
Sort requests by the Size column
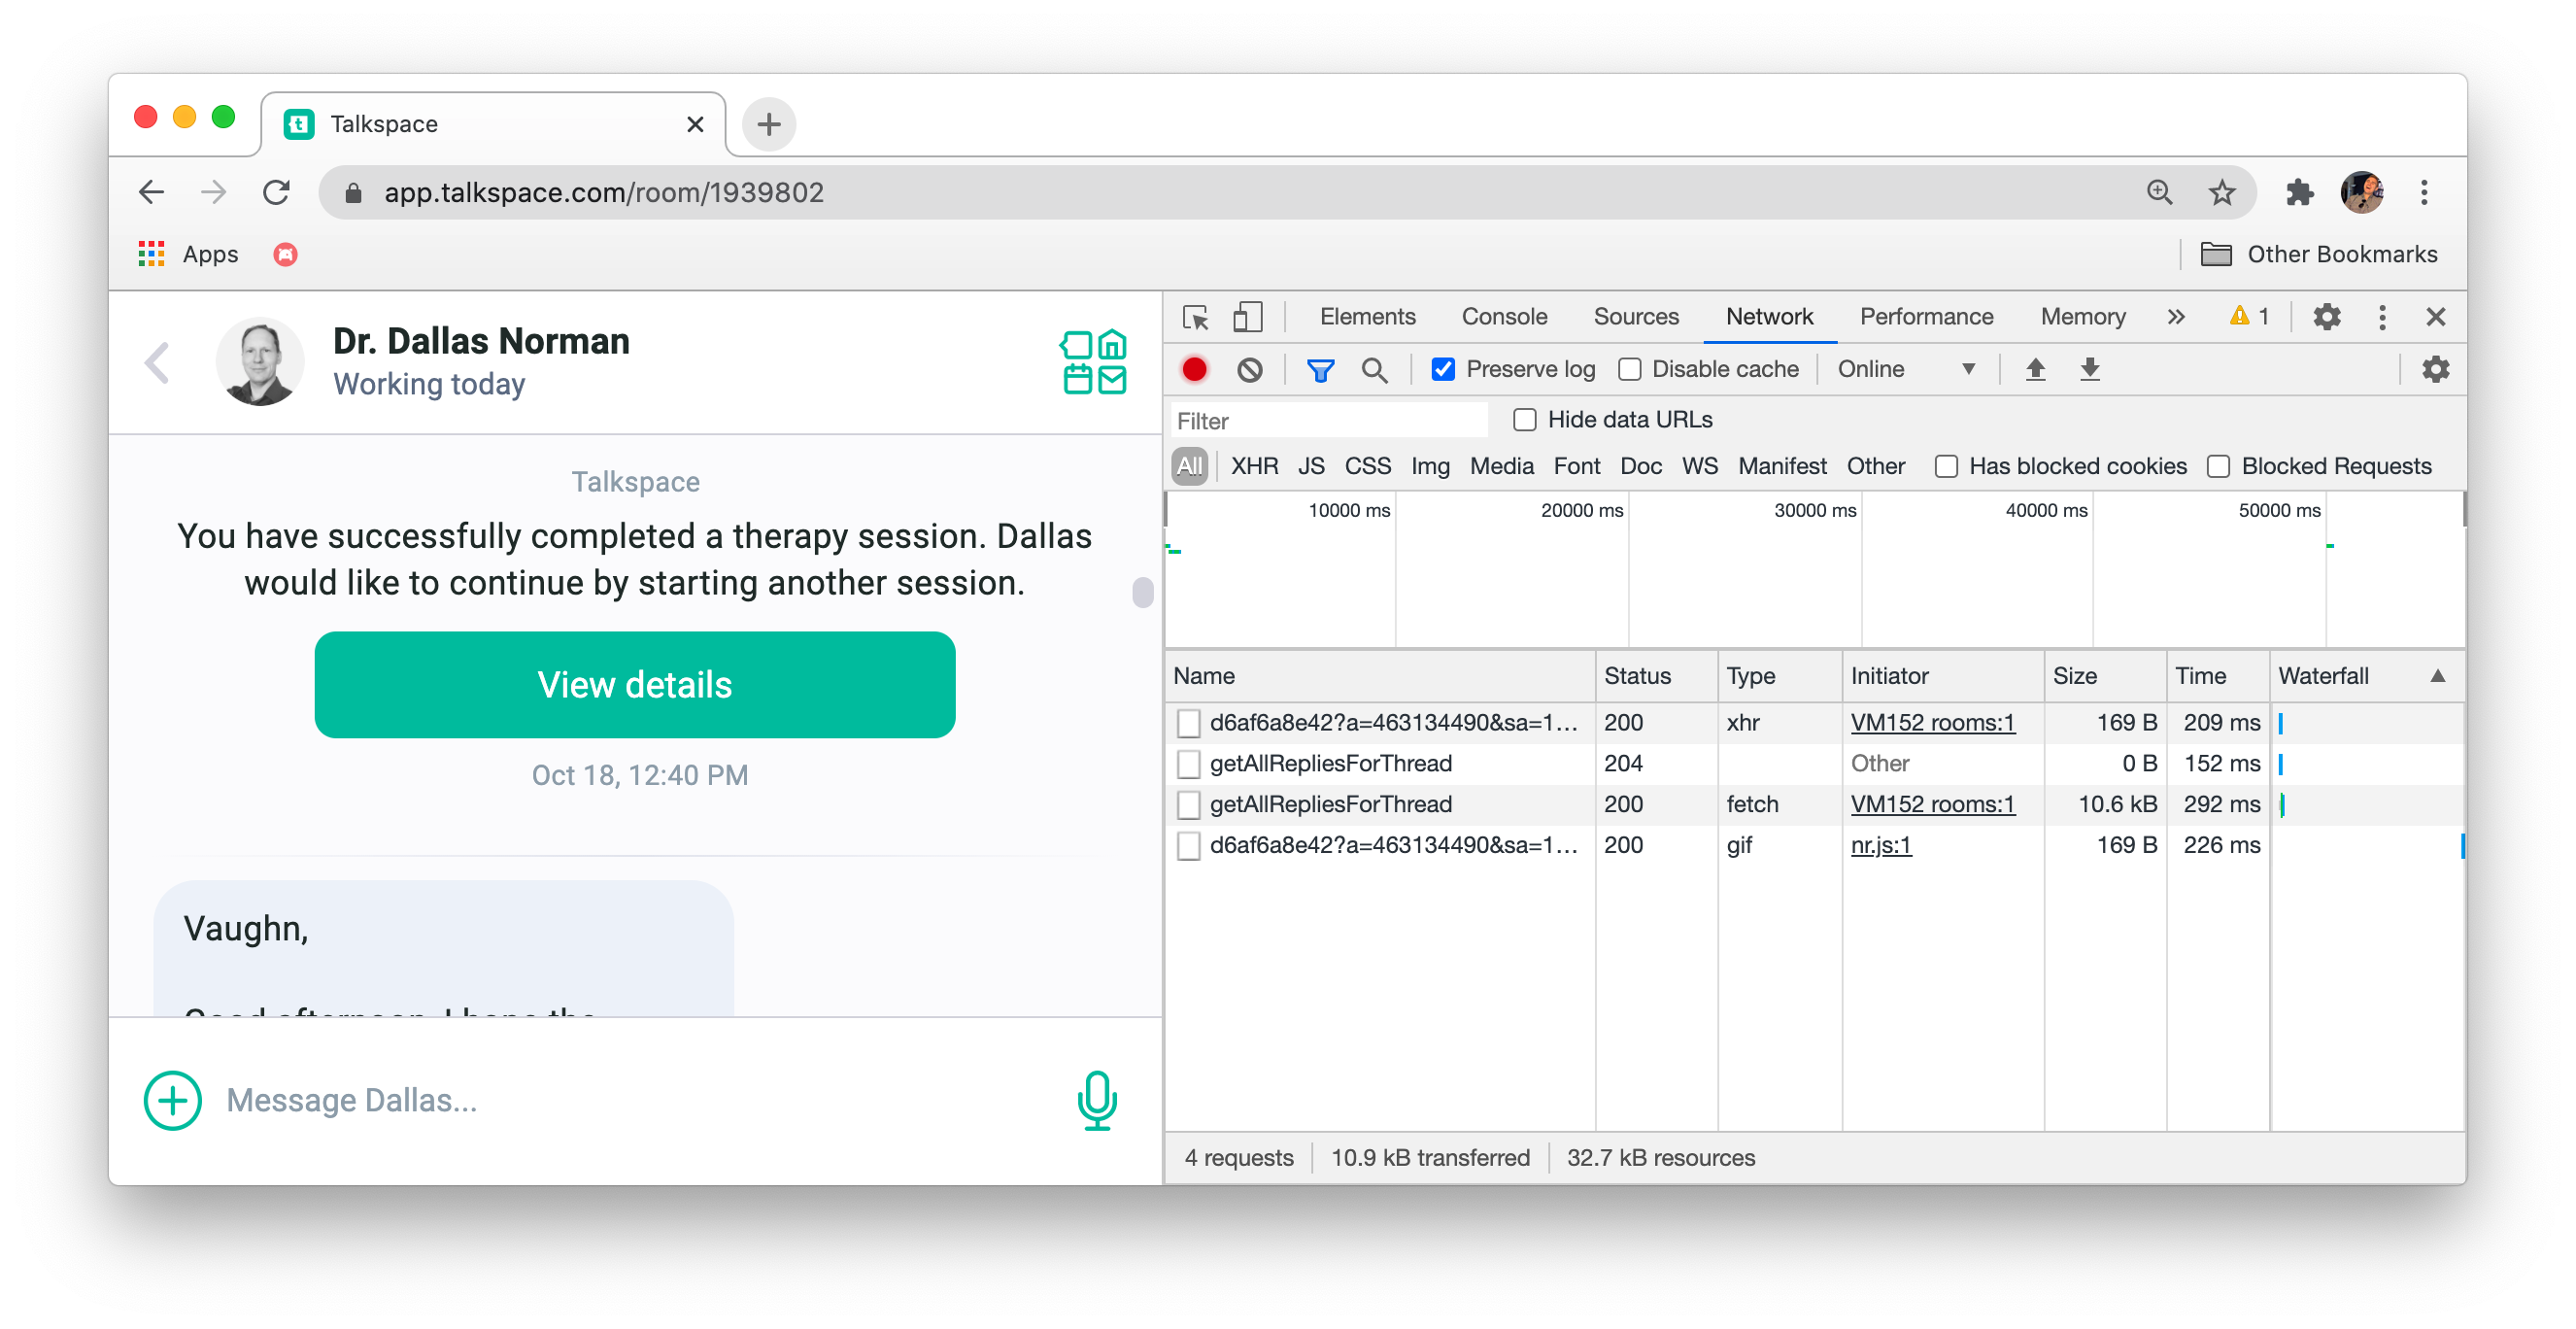[x=2104, y=676]
